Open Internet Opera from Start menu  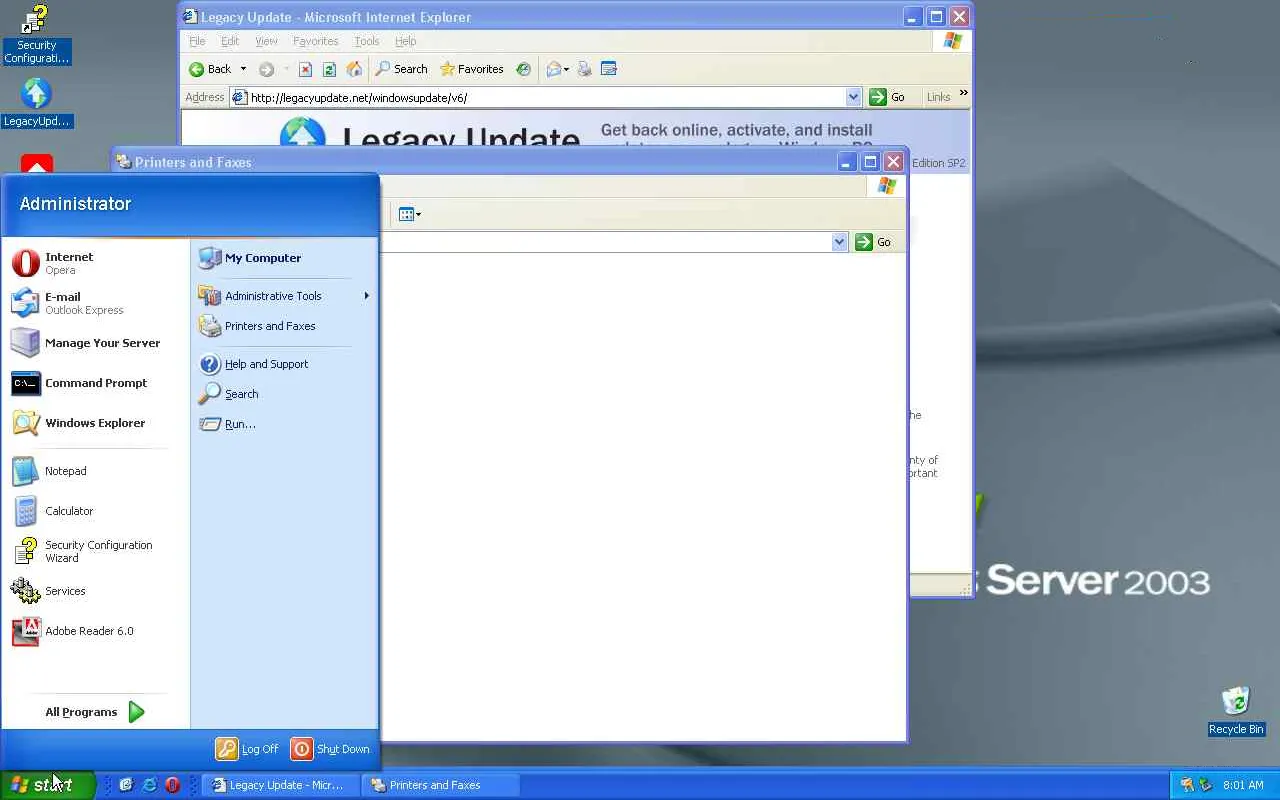(x=96, y=263)
